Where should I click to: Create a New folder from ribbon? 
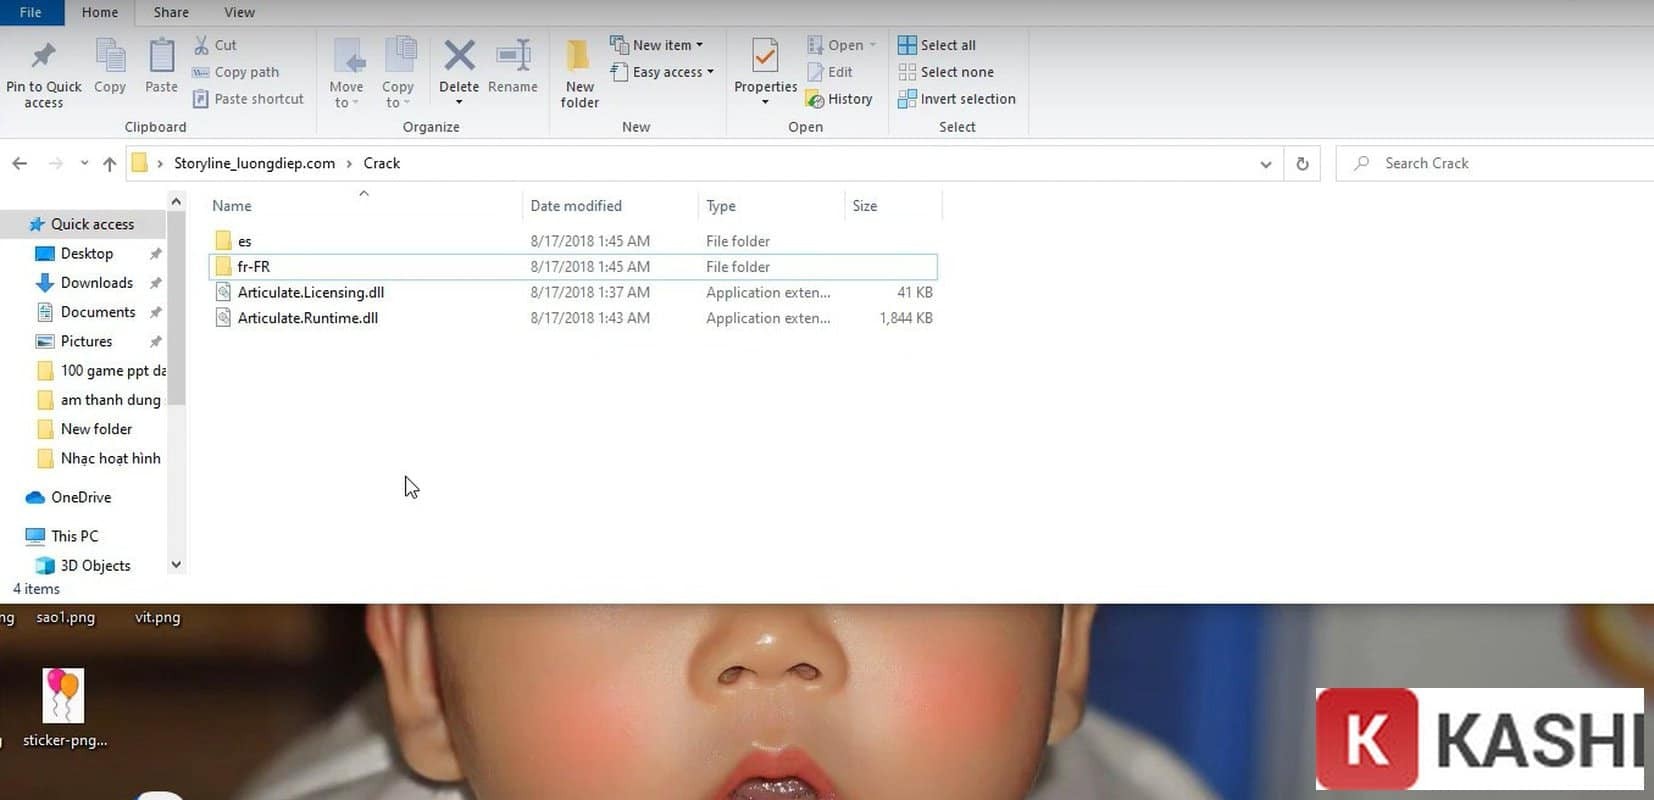[x=579, y=74]
